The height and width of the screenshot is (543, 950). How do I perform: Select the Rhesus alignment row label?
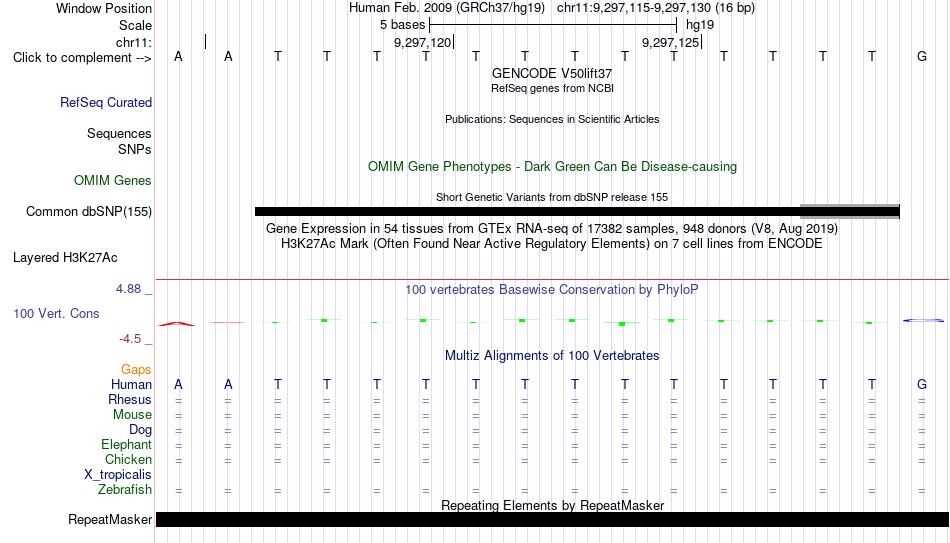[130, 400]
